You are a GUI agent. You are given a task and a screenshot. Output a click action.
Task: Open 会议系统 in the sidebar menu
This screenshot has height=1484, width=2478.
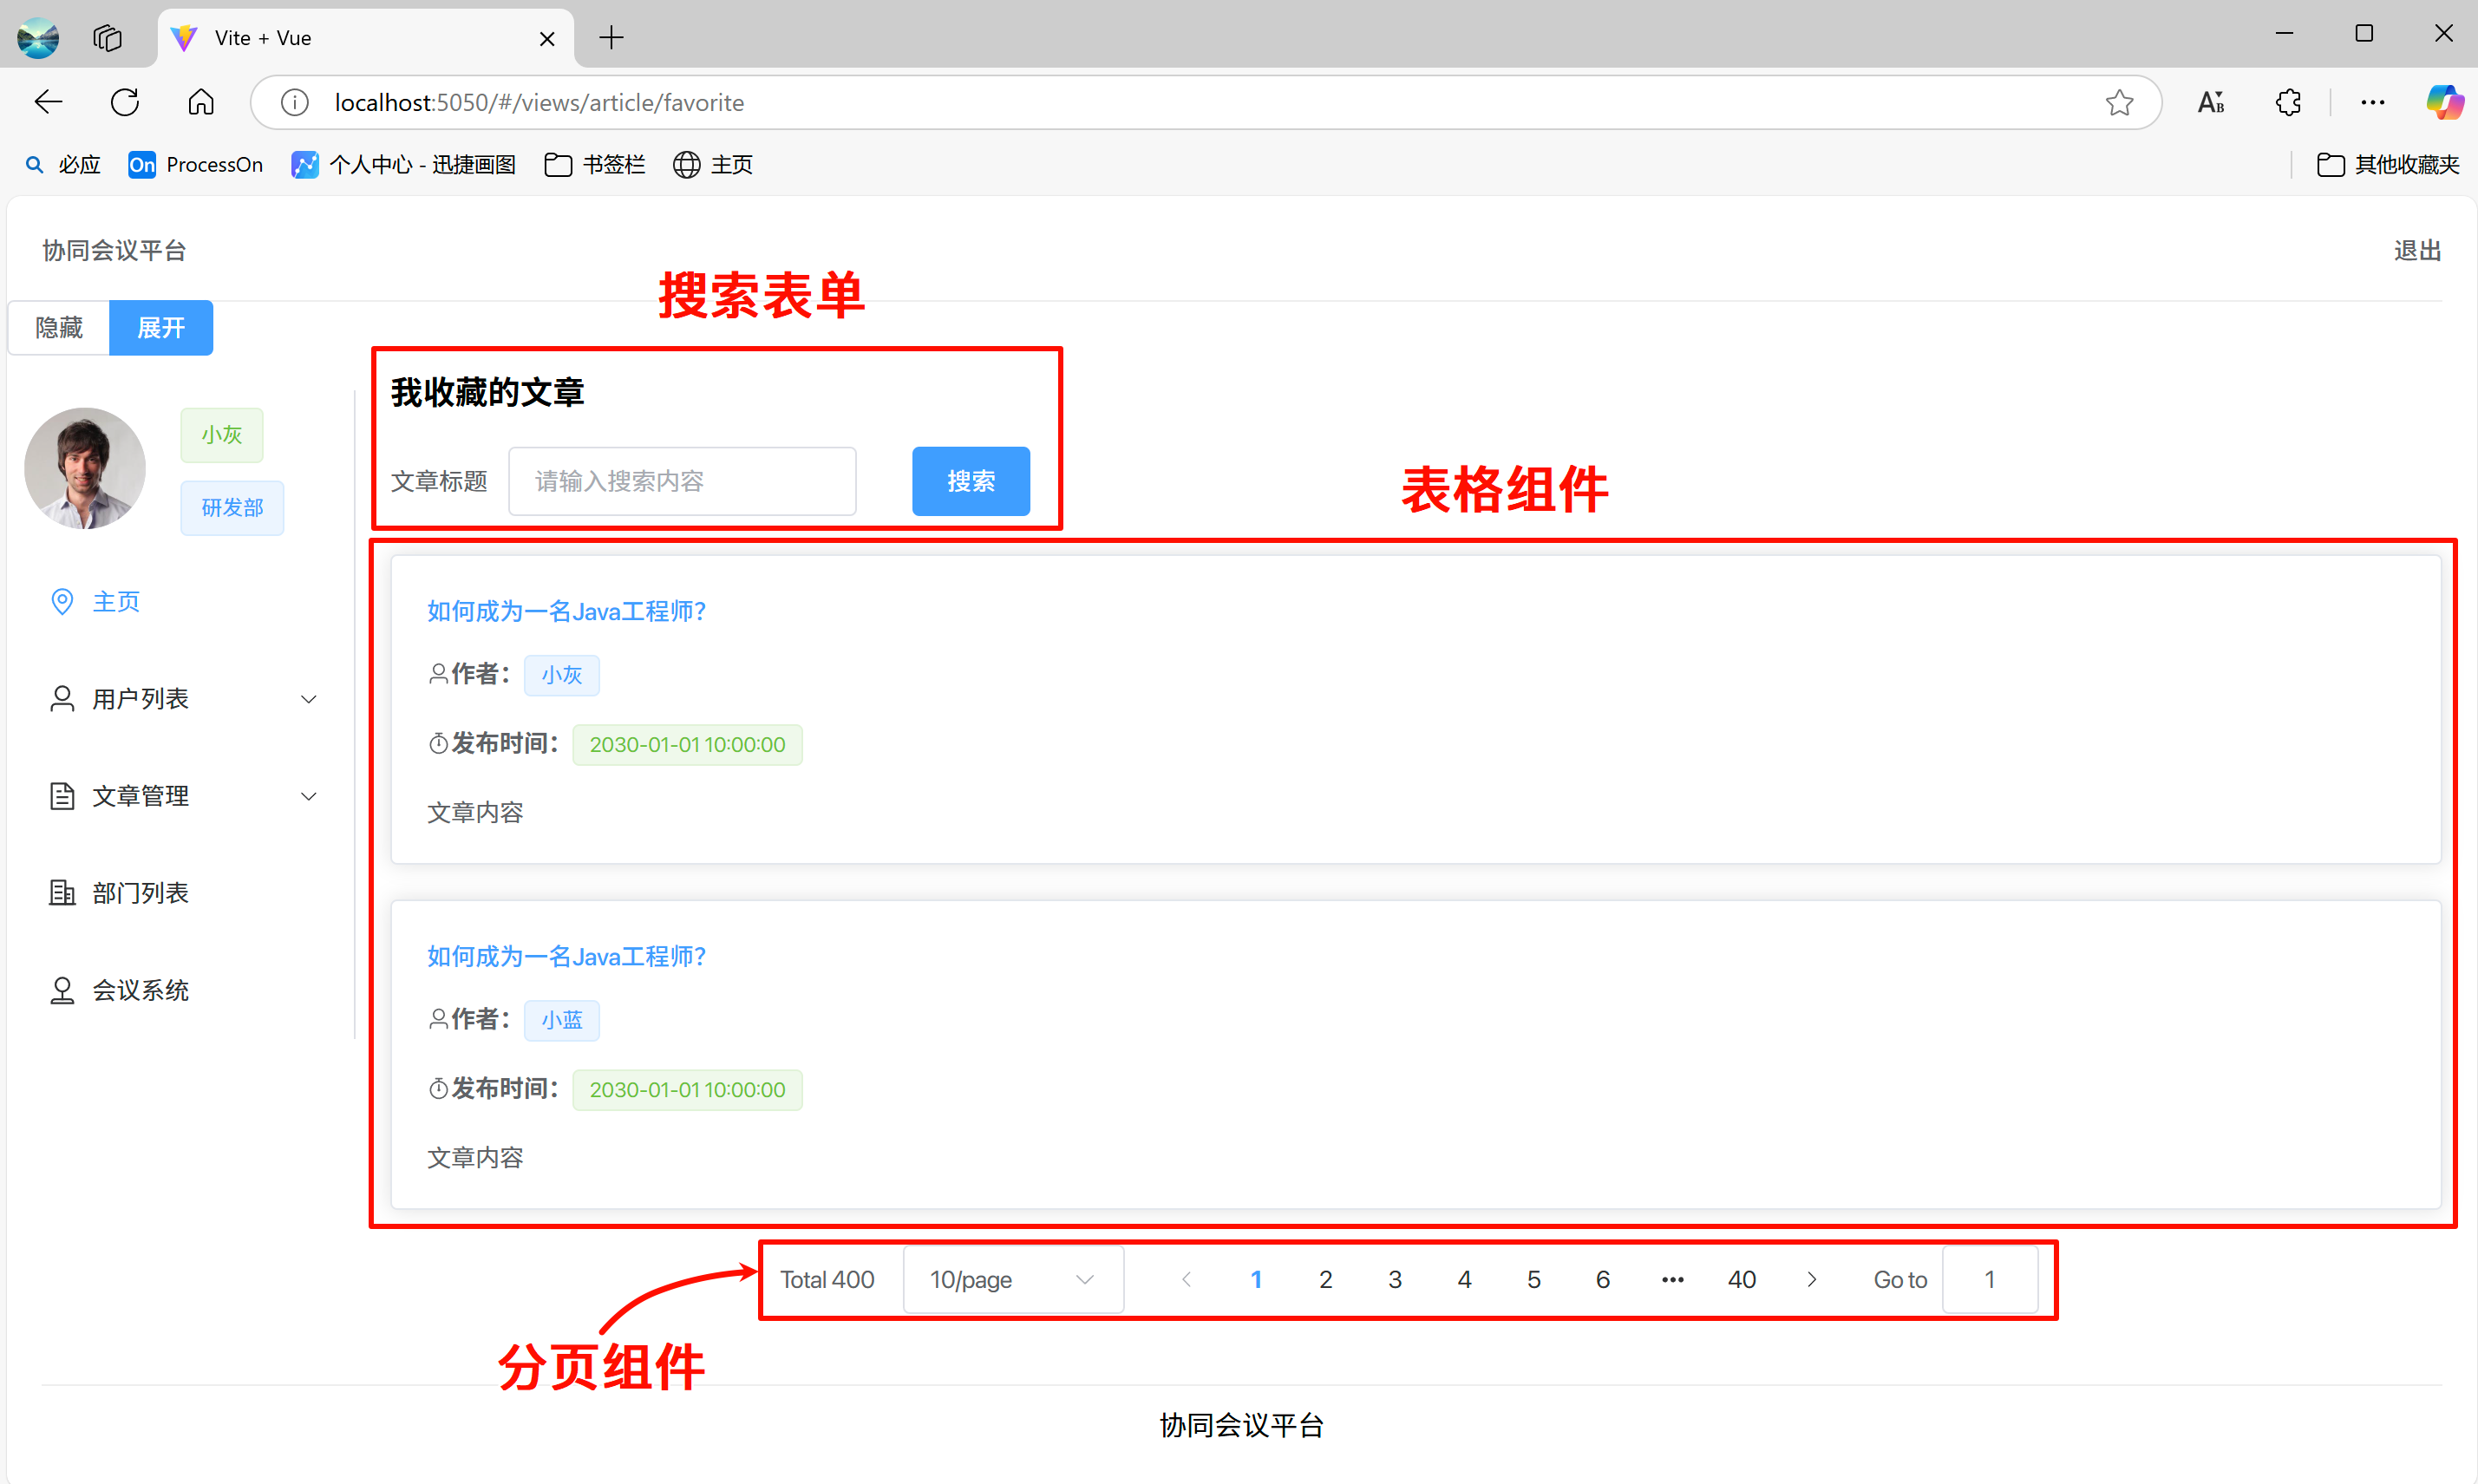point(140,990)
